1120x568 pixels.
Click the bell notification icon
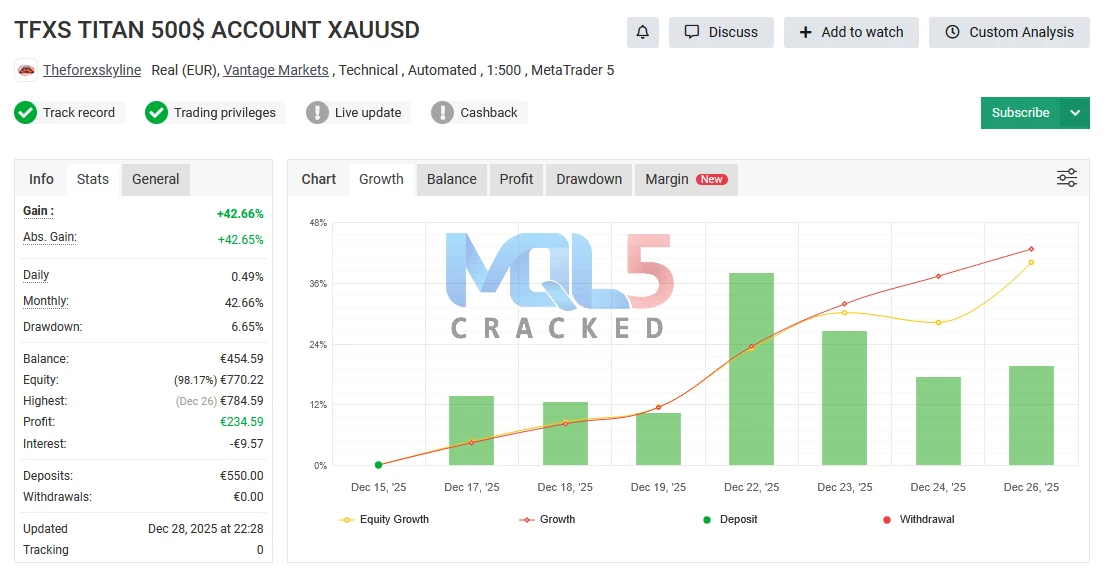tap(642, 32)
